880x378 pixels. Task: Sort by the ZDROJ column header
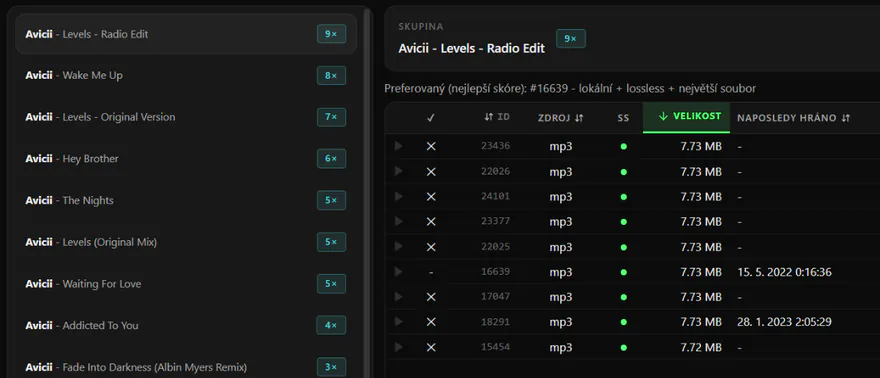pyautogui.click(x=561, y=118)
